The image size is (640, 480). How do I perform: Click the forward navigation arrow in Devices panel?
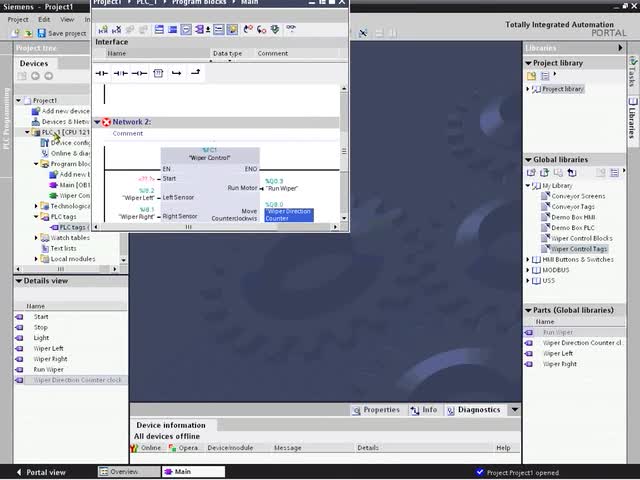(49, 76)
